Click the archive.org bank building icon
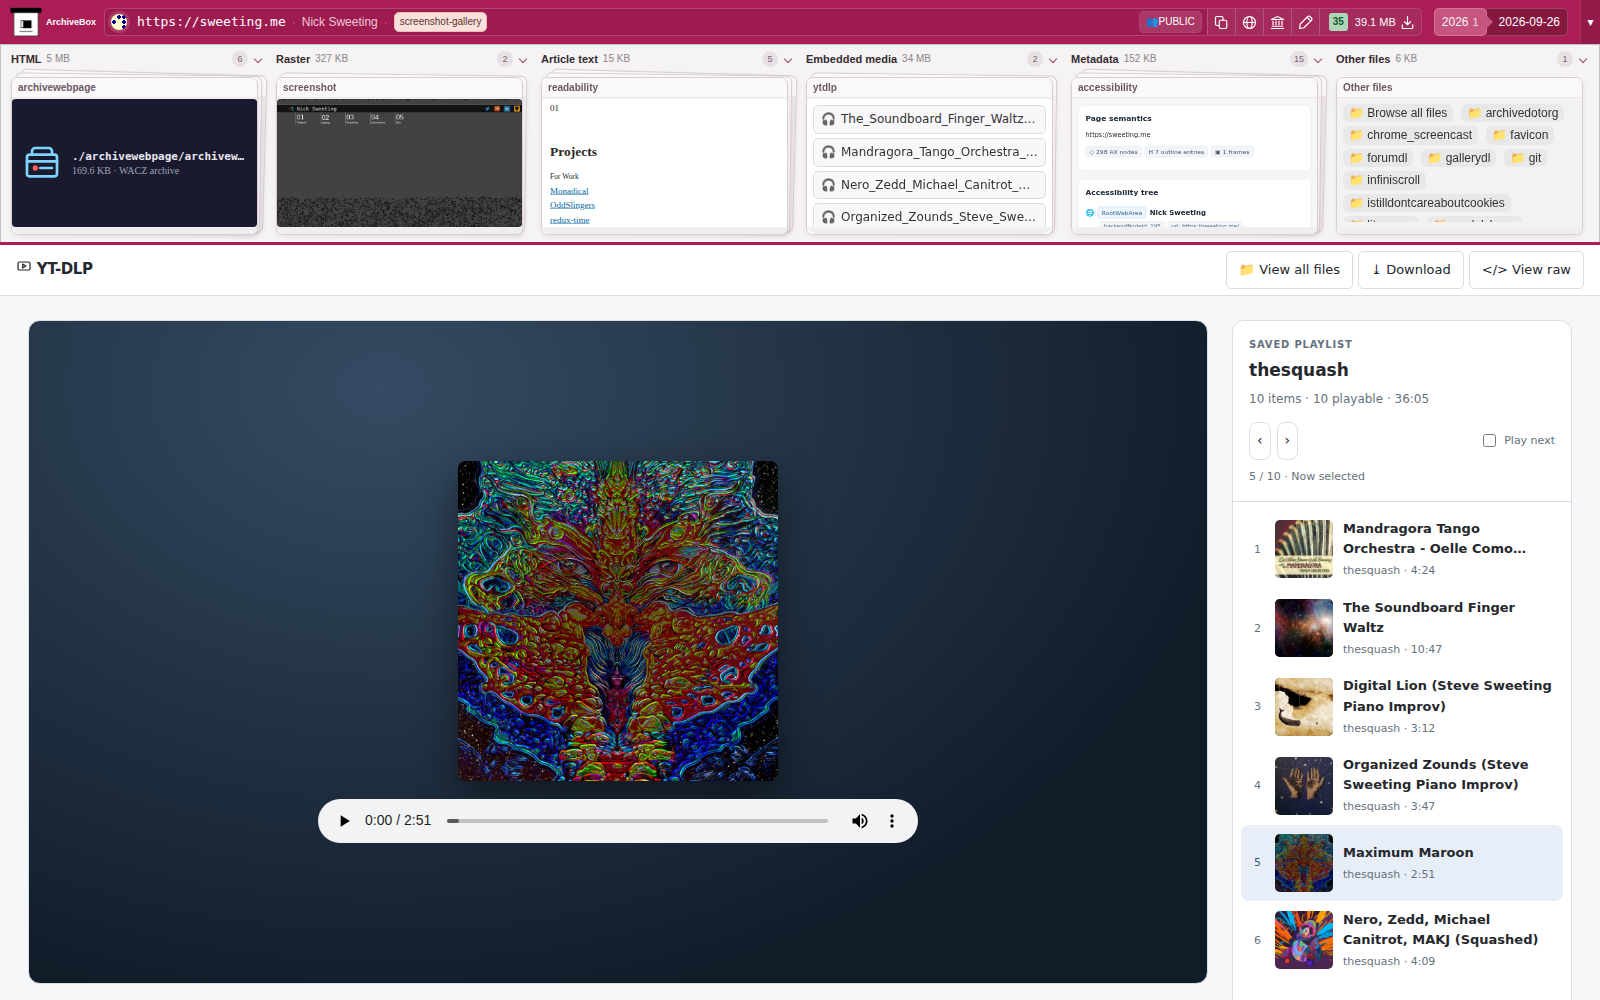Viewport: 1600px width, 1000px height. tap(1277, 22)
